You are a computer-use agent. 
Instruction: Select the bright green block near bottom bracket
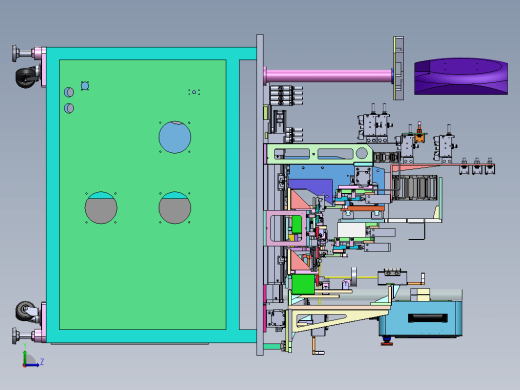tap(303, 284)
